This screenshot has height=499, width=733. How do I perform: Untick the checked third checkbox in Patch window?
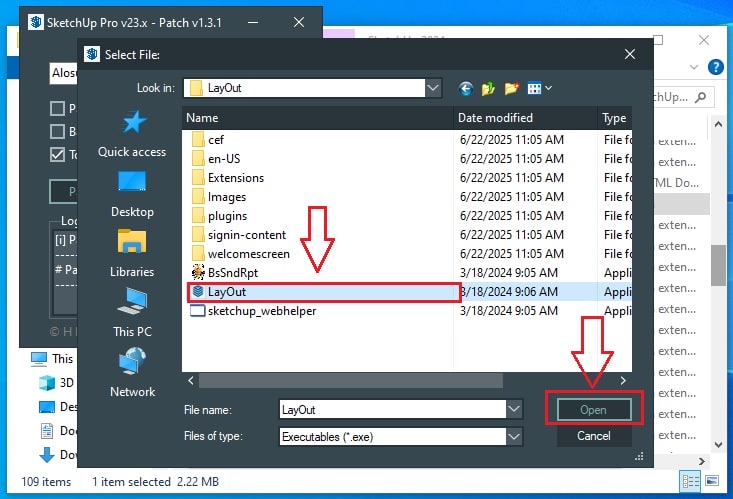57,154
